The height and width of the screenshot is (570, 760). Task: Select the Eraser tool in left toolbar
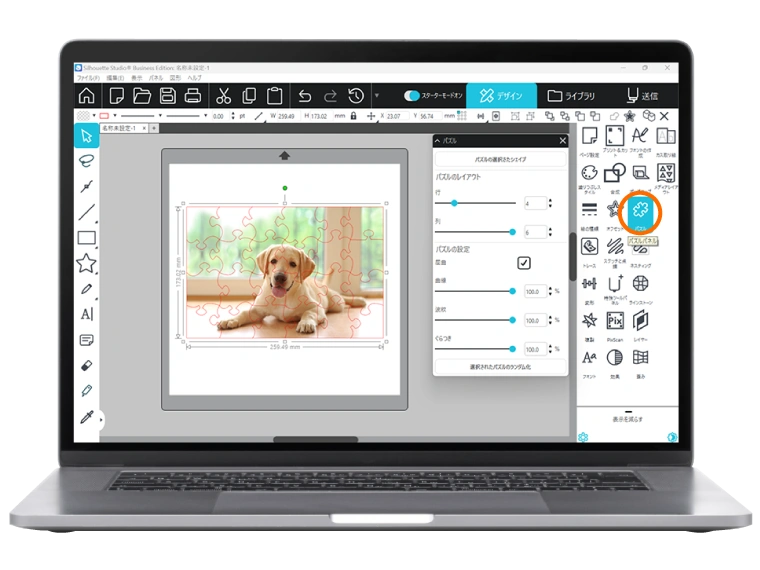(87, 366)
